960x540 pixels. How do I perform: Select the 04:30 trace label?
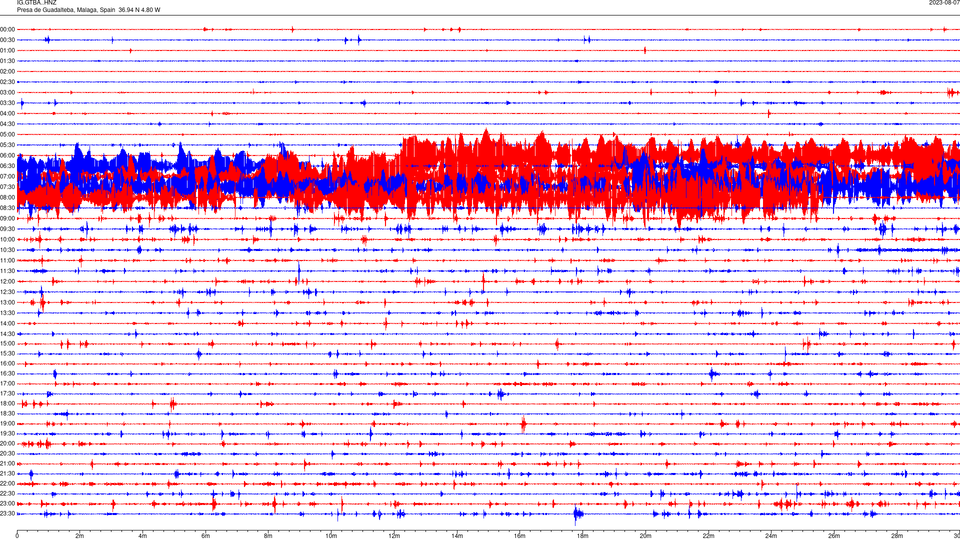[x=7, y=124]
